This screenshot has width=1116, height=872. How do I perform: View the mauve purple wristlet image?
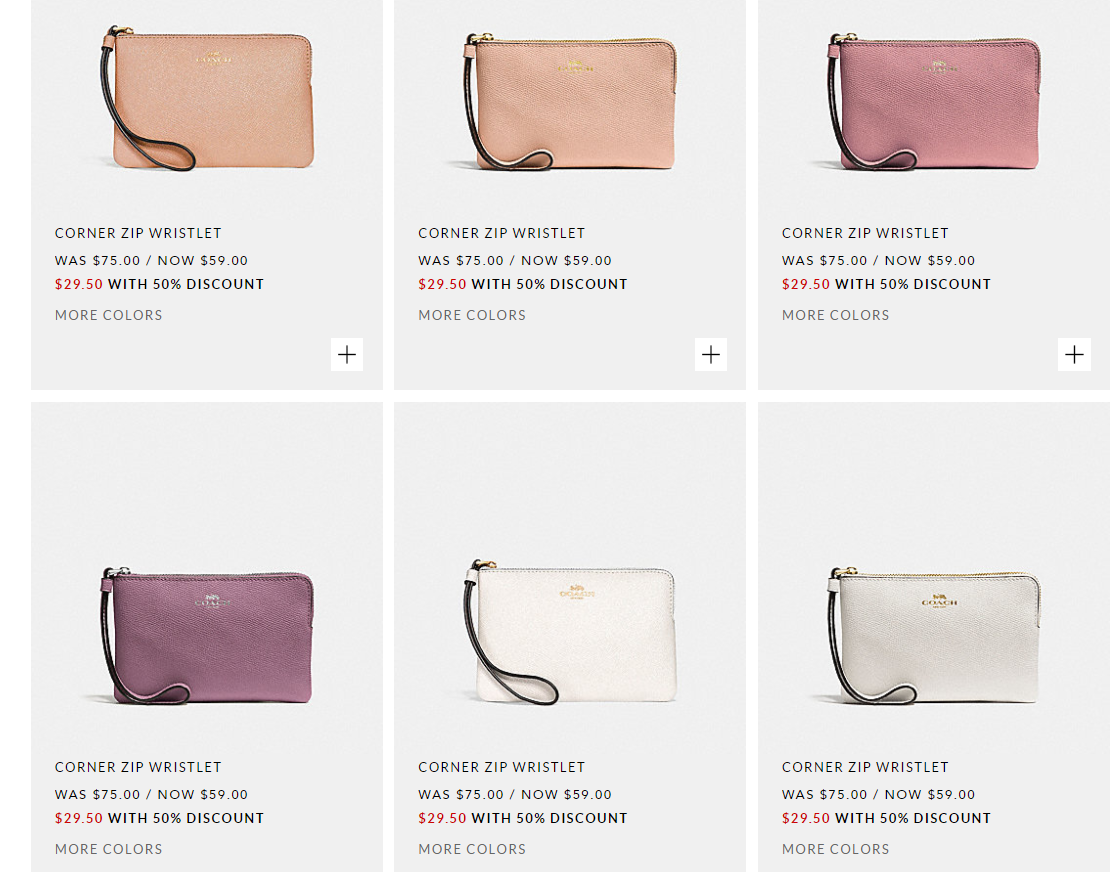207,635
